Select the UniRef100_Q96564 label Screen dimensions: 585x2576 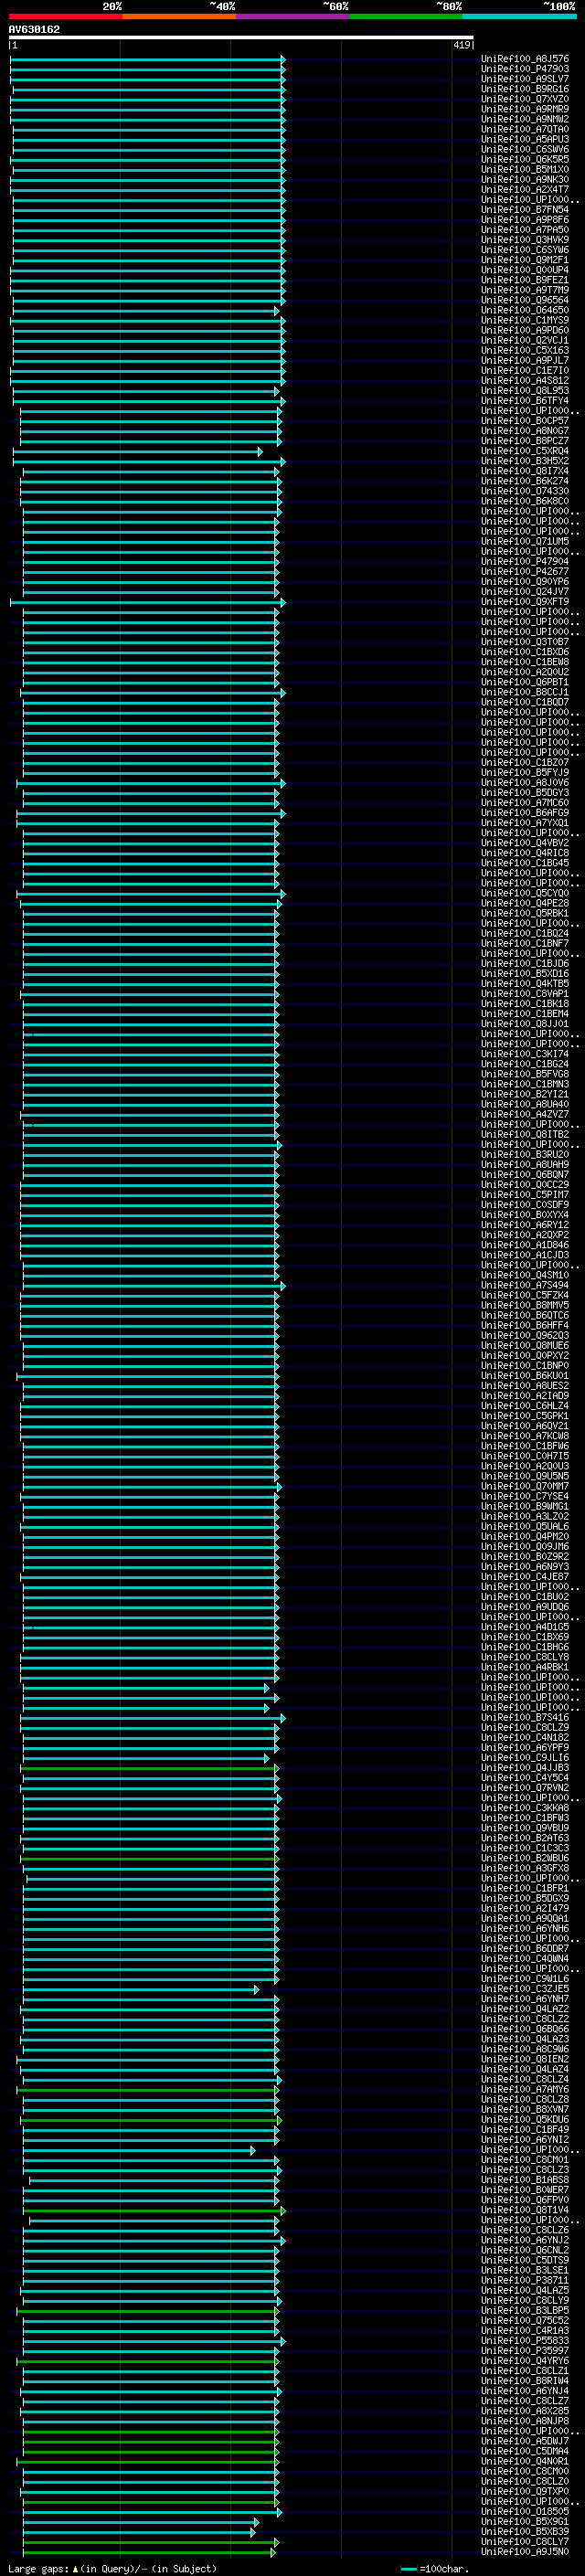point(525,300)
